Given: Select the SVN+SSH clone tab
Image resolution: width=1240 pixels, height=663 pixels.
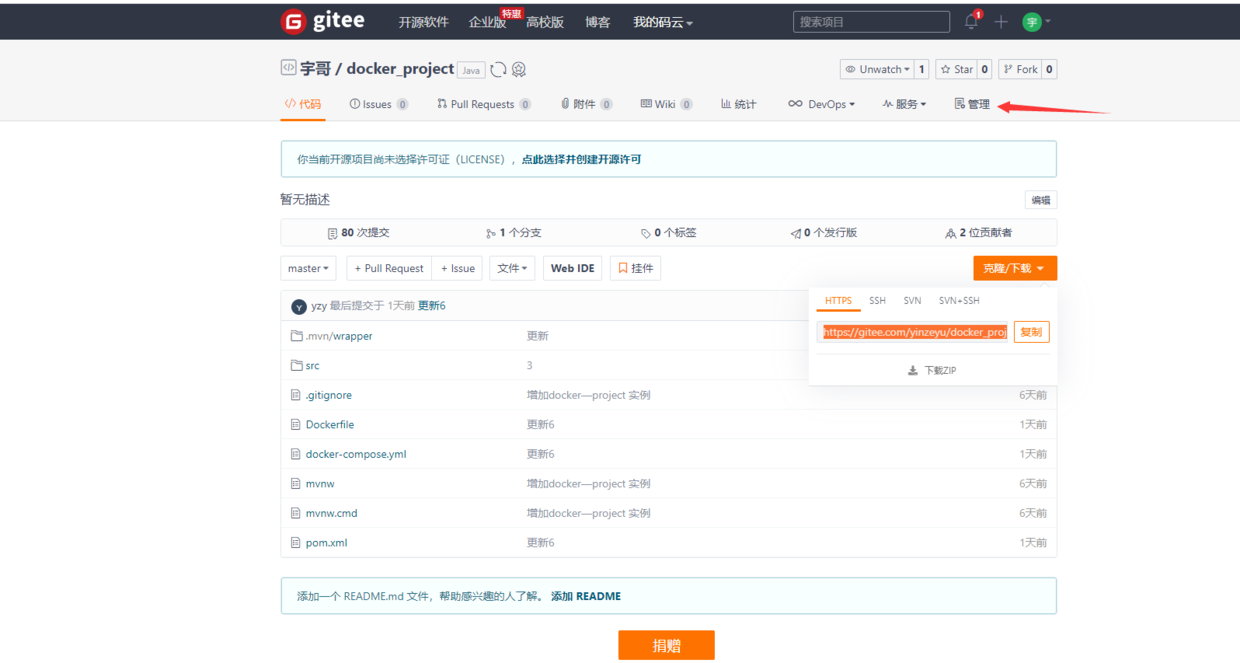Looking at the screenshot, I should click(x=959, y=300).
